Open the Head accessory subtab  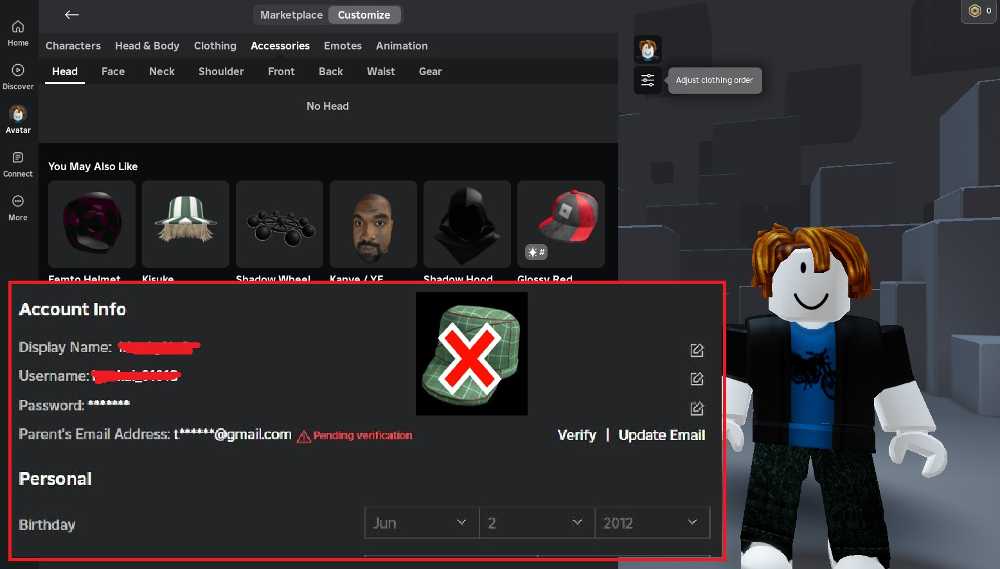point(65,71)
